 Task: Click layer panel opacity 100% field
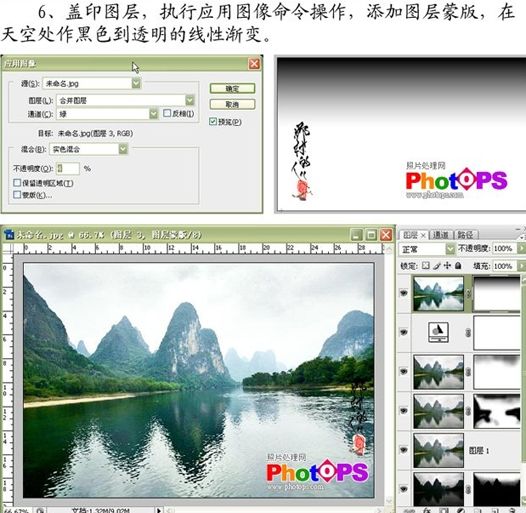(504, 249)
